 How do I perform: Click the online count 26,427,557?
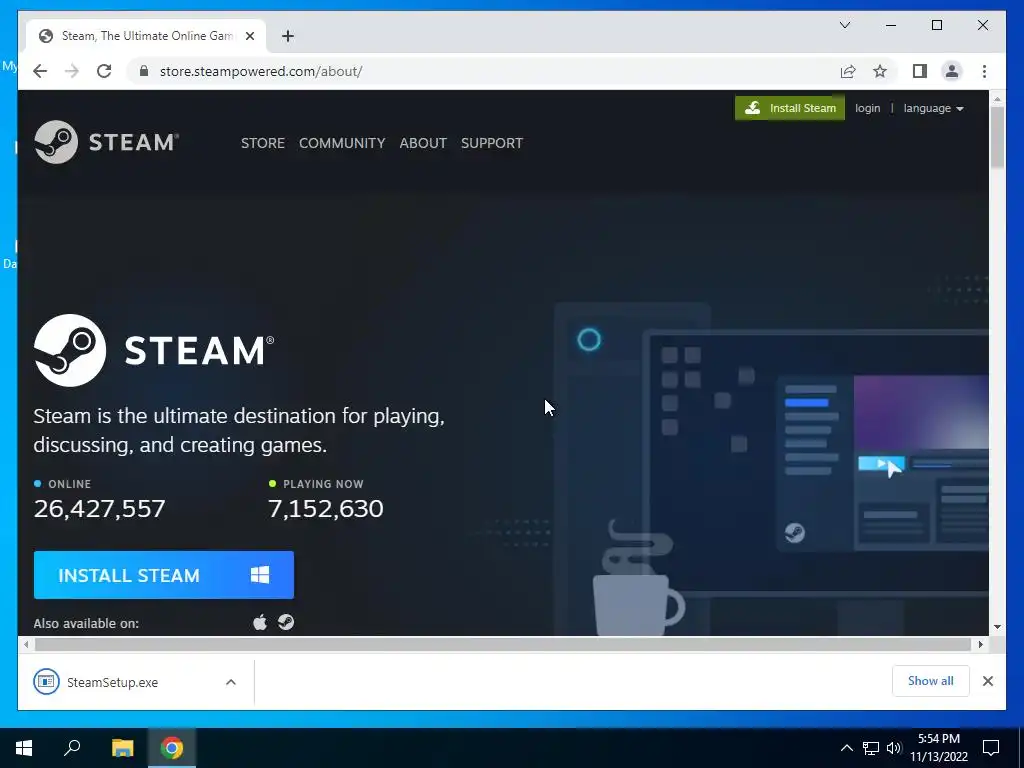(99, 509)
